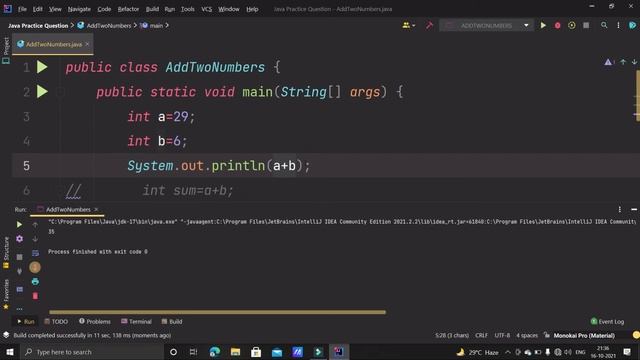Rerun the program in the Run panel
Image resolution: width=640 pixels, height=360 pixels.
click(x=19, y=224)
